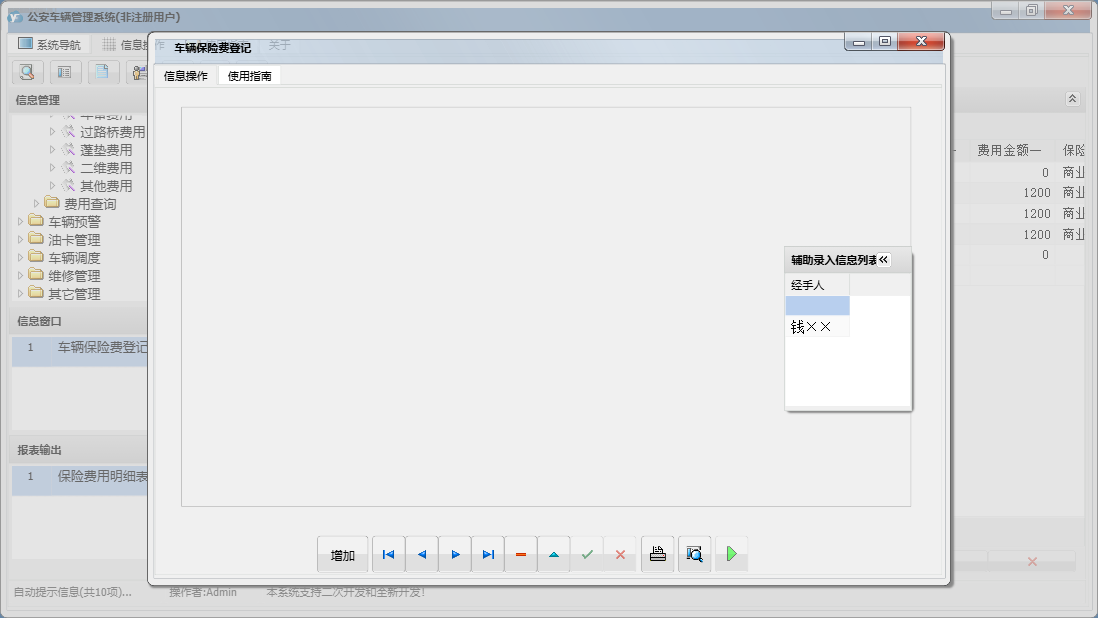Screen dimensions: 1098x618
Task: Click the 经手人 column header
Action: tap(817, 285)
